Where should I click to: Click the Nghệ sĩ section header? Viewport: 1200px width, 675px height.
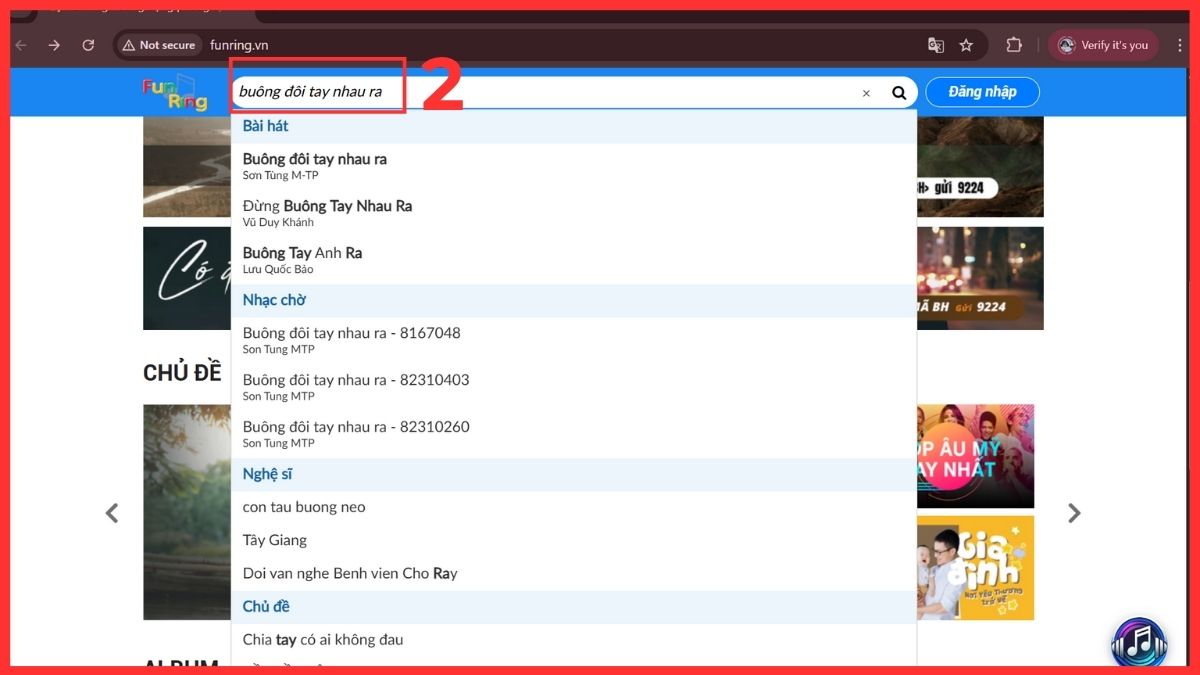point(574,474)
